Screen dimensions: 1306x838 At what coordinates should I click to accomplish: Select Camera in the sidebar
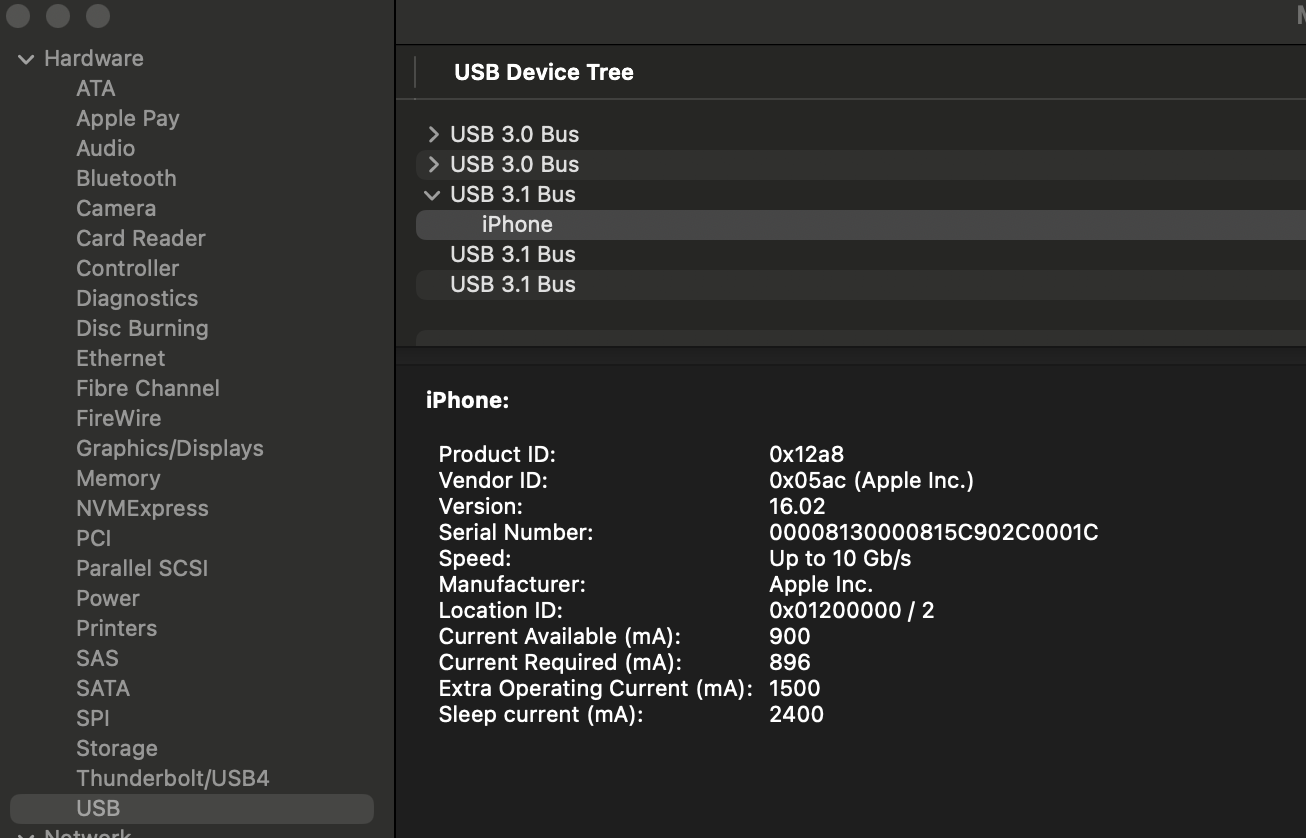[x=116, y=208]
